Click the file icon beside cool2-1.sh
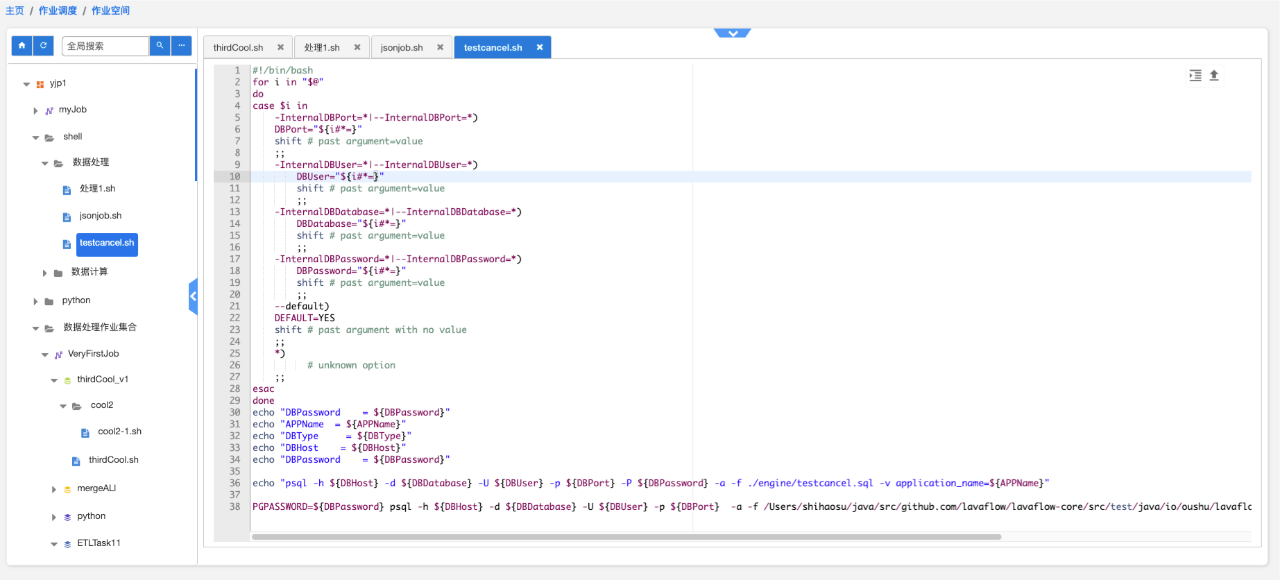Image resolution: width=1280 pixels, height=580 pixels. tap(85, 432)
